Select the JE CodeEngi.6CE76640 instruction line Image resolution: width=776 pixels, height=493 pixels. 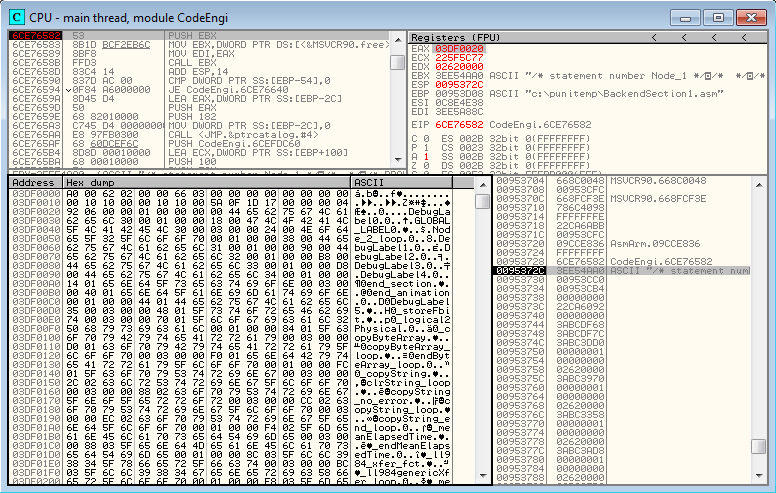tap(199, 90)
